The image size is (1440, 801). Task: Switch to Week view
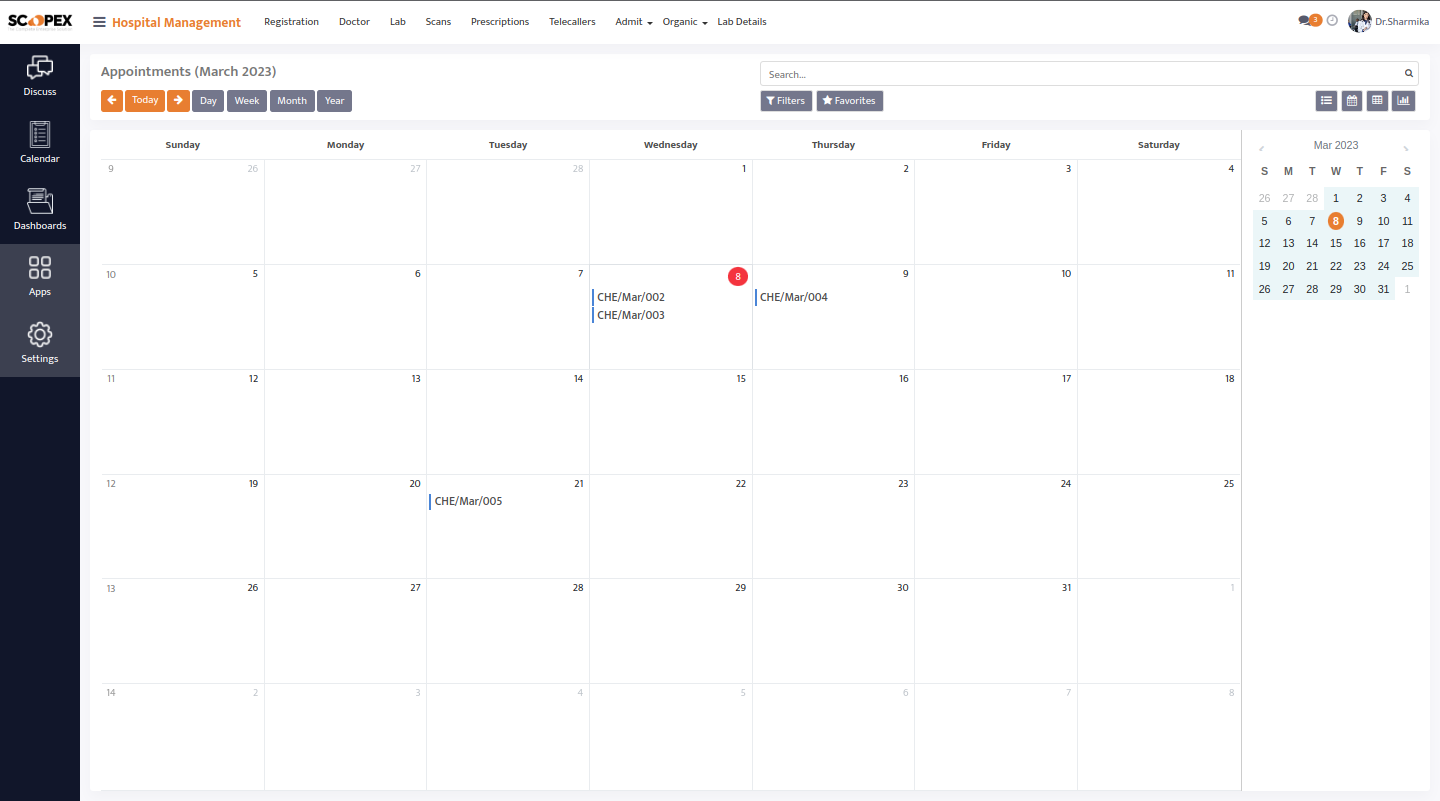(x=247, y=100)
